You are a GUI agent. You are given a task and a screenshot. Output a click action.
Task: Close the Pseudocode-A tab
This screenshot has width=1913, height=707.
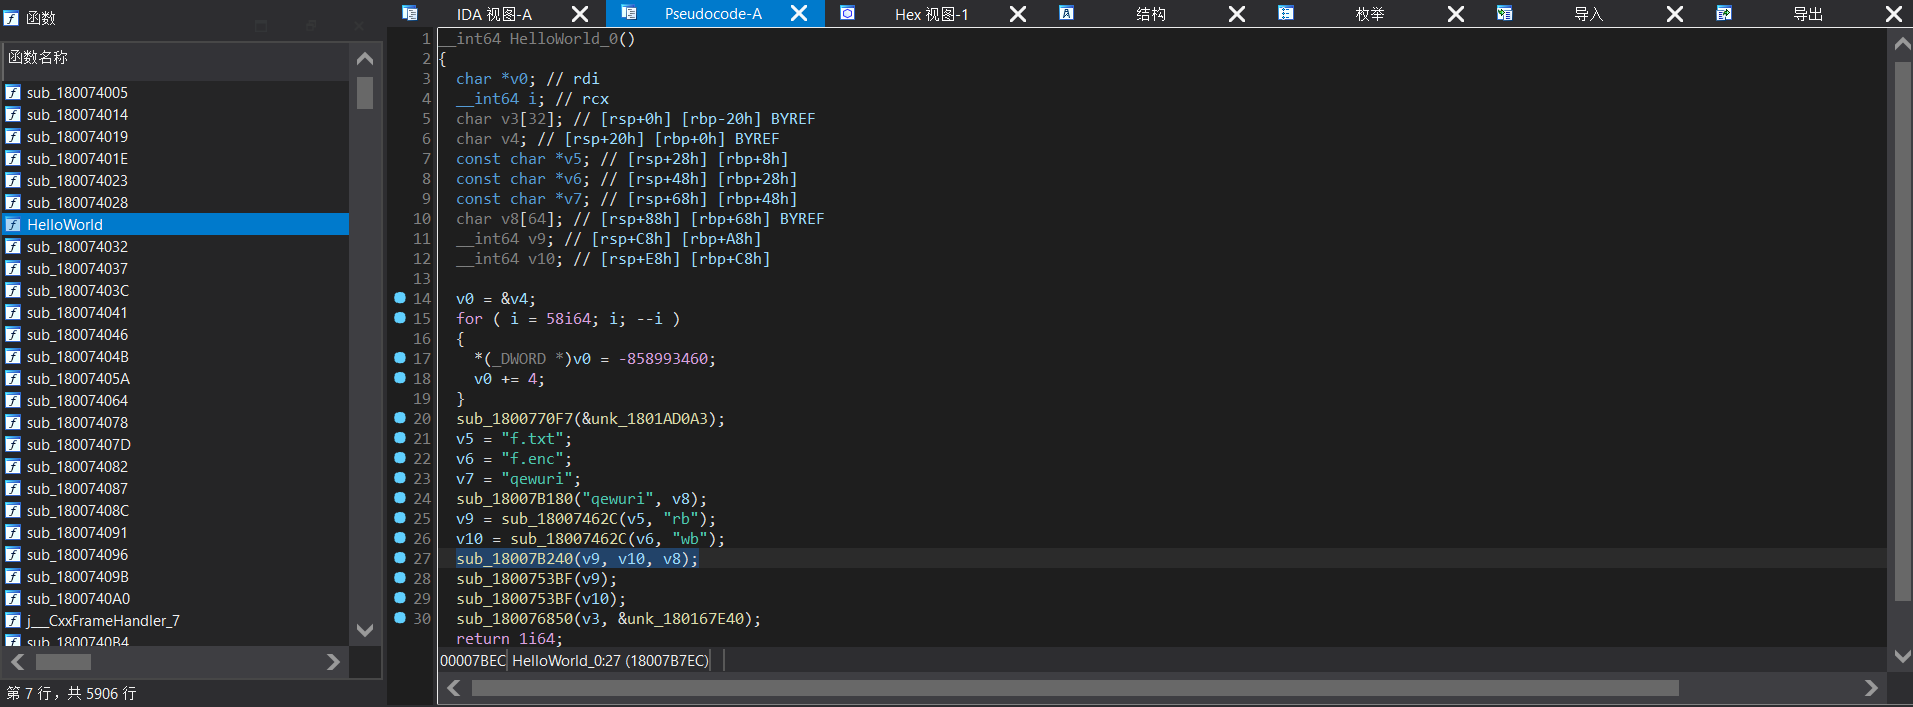point(799,14)
